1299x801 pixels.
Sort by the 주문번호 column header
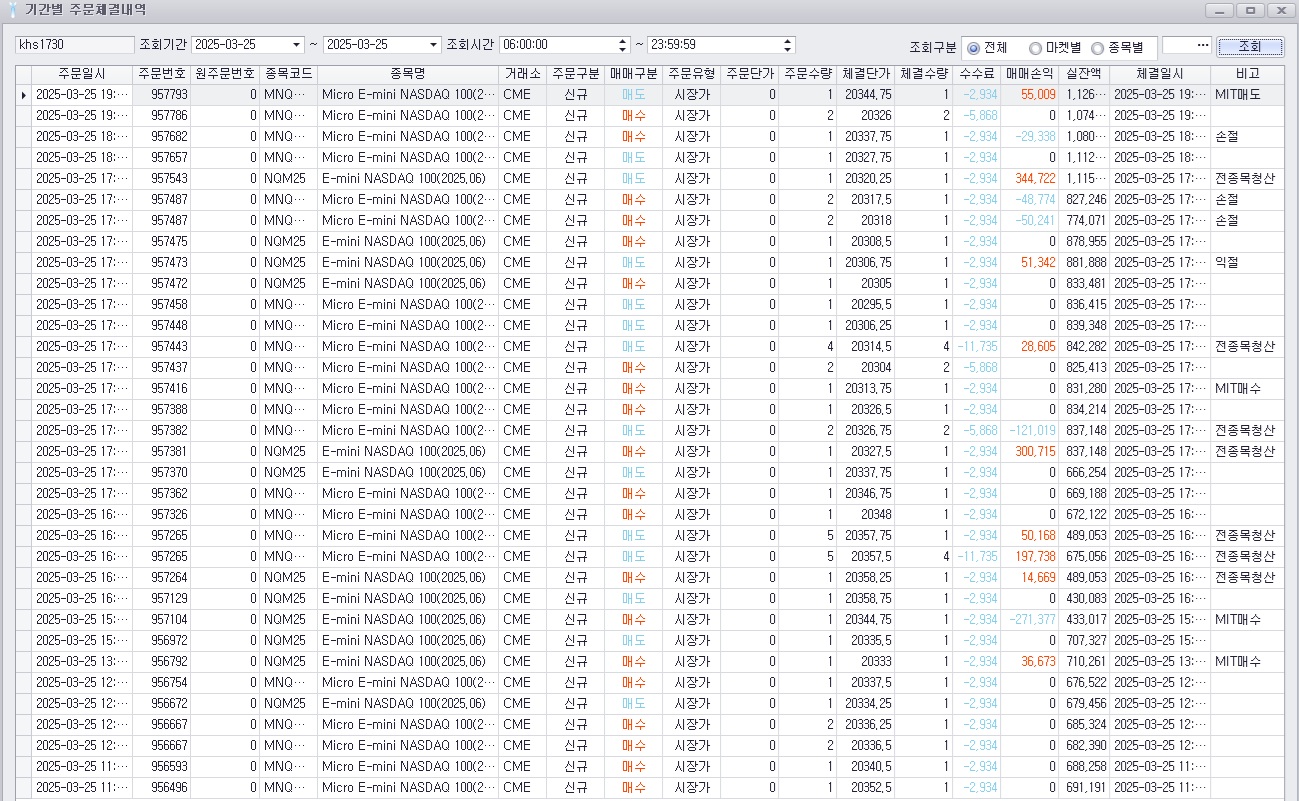point(162,74)
